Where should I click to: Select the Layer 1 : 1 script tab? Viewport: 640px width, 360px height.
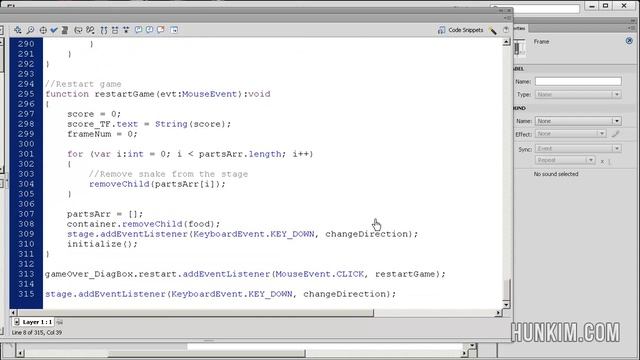pos(33,322)
